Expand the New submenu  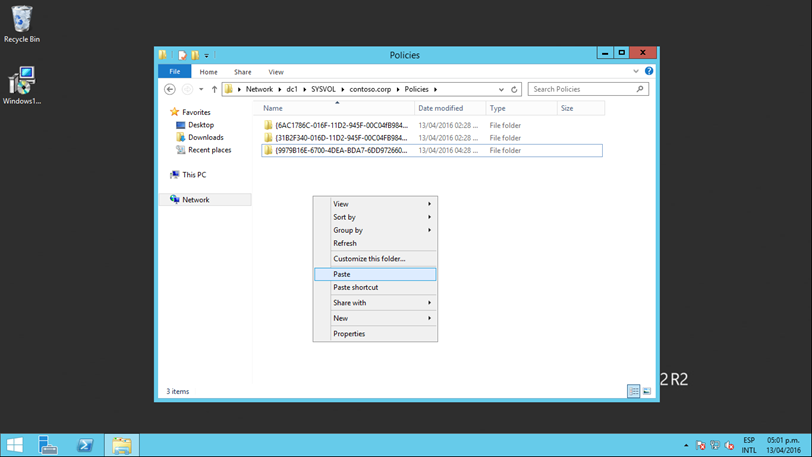(429, 318)
